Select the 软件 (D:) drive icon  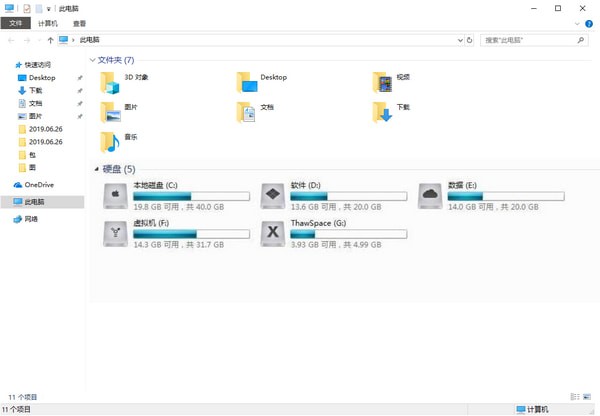(x=273, y=196)
